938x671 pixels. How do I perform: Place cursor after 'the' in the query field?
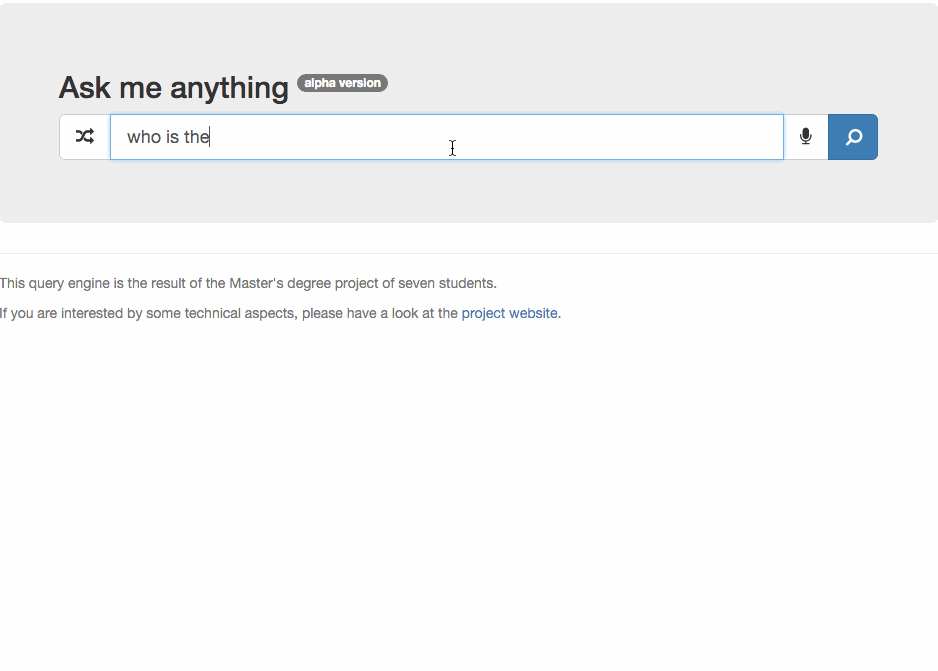pyautogui.click(x=210, y=137)
